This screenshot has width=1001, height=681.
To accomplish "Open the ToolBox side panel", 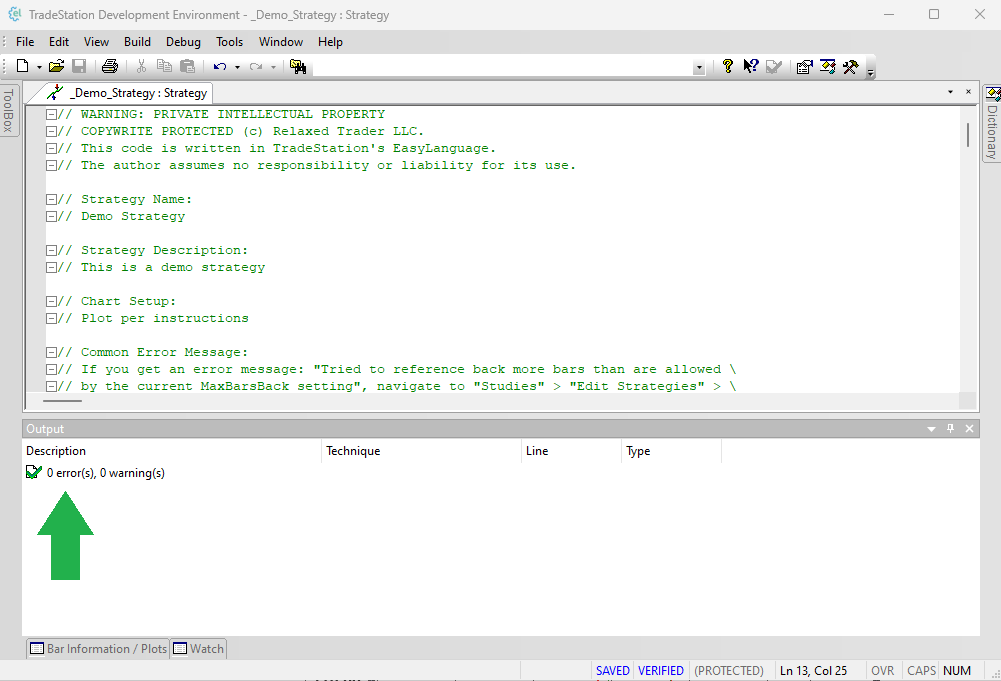I will [x=9, y=110].
